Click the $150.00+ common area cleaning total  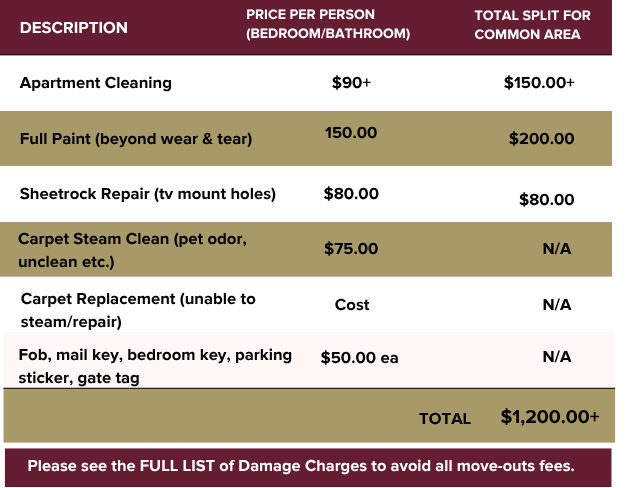pos(539,83)
